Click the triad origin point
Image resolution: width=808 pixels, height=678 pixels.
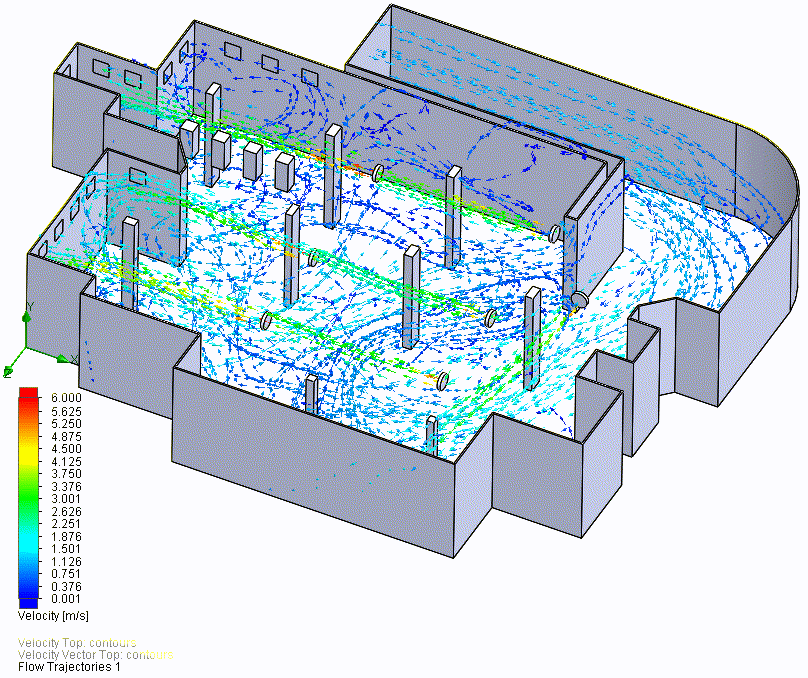(x=26, y=347)
